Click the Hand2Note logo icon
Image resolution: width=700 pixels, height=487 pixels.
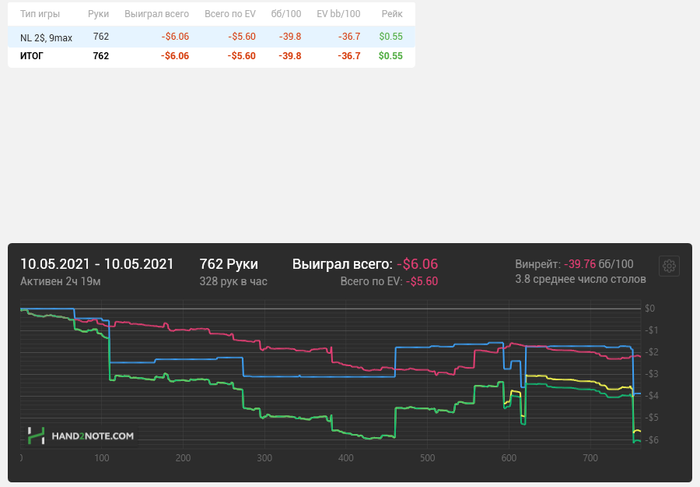click(x=36, y=436)
